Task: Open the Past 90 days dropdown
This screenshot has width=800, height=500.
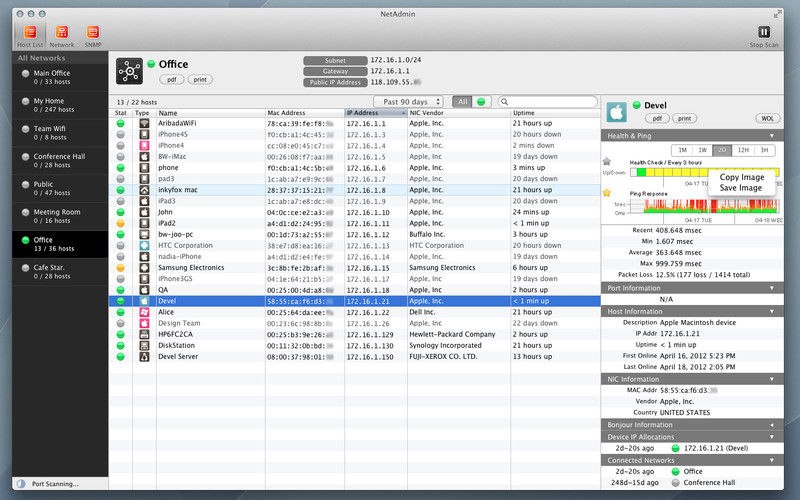Action: tap(408, 102)
